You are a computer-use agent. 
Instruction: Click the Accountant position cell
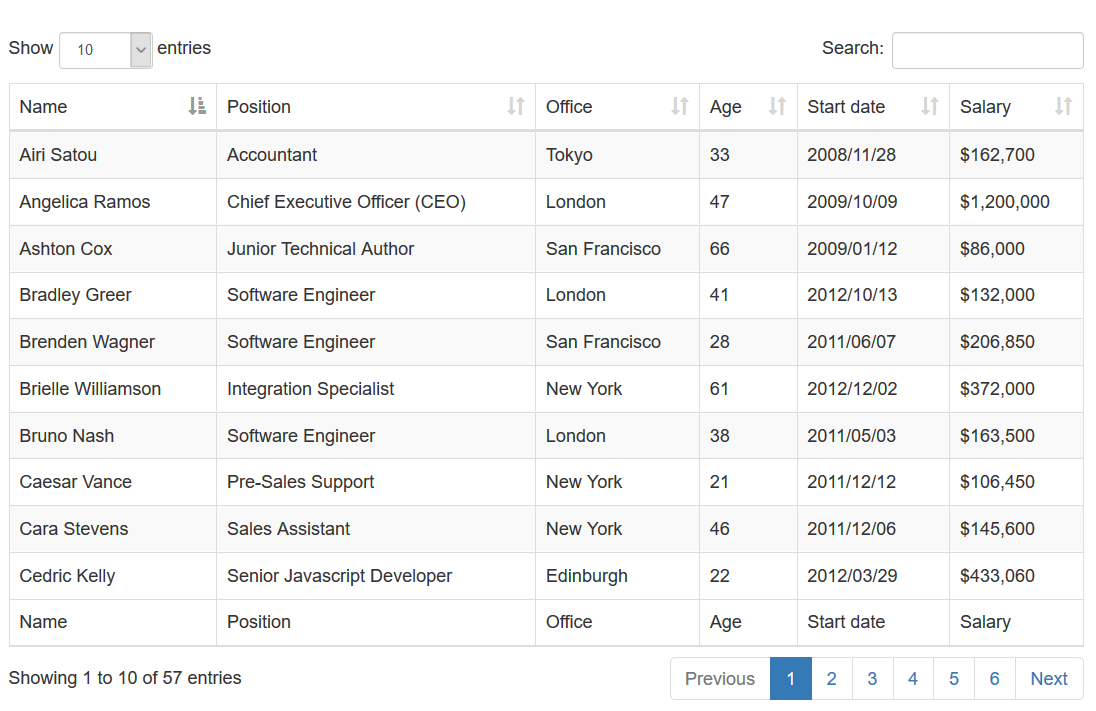pyautogui.click(x=376, y=155)
